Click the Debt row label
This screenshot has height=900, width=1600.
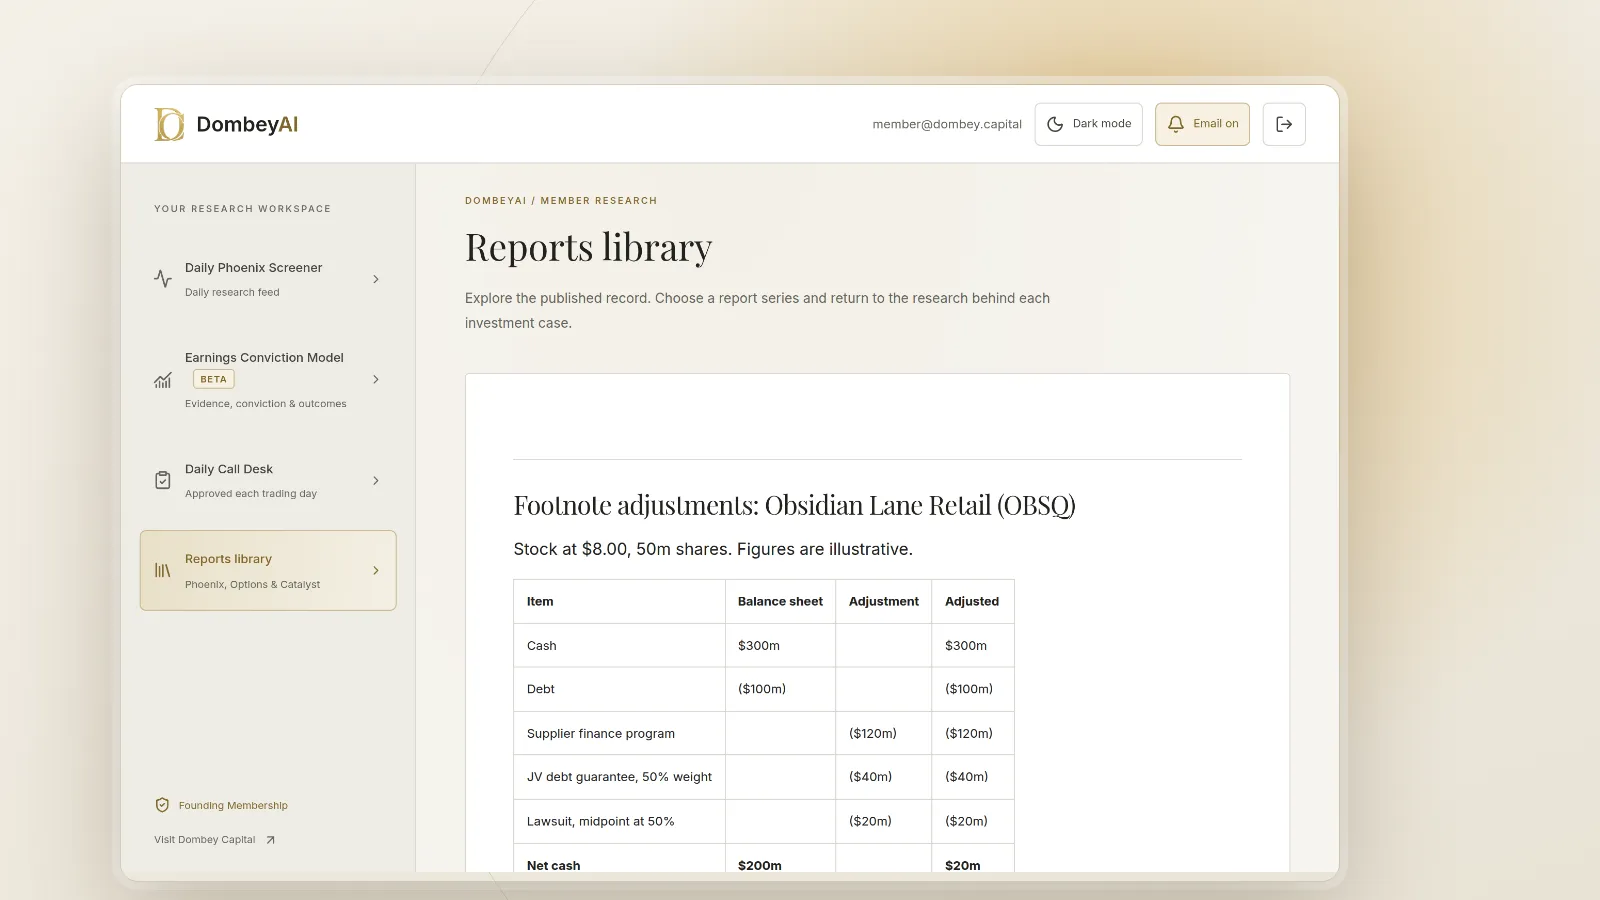(541, 689)
